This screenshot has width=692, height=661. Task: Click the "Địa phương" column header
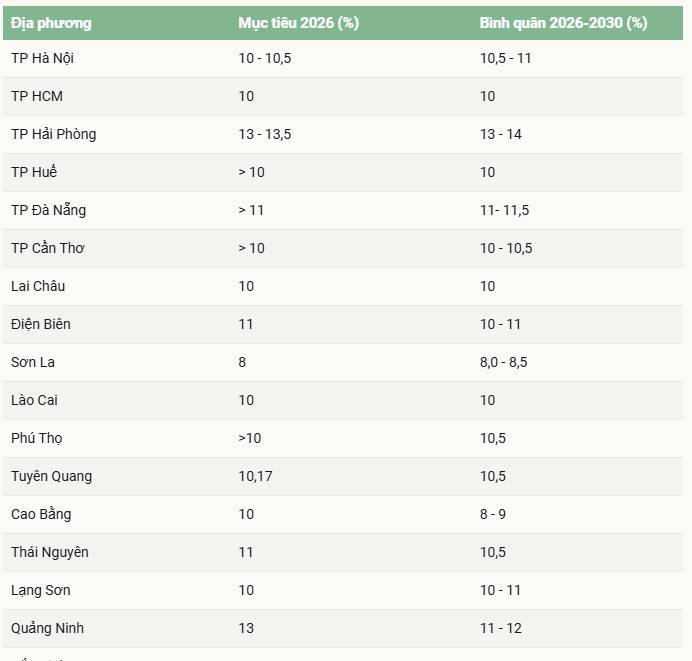[x=51, y=23]
